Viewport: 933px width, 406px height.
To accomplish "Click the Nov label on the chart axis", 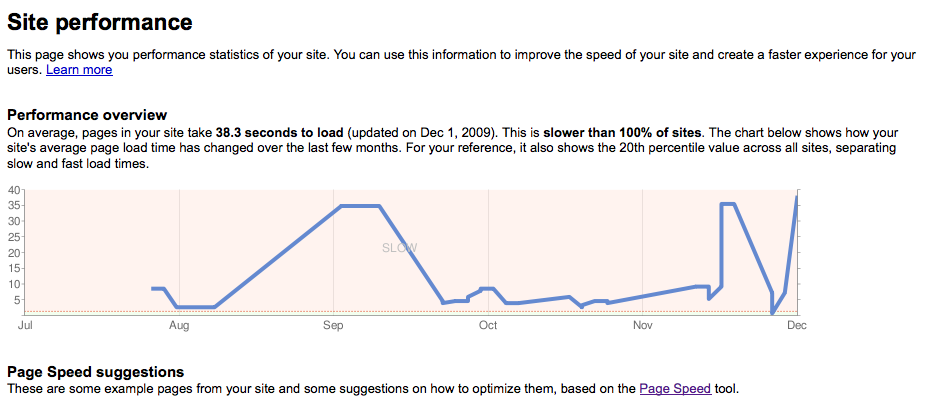I will click(x=642, y=326).
